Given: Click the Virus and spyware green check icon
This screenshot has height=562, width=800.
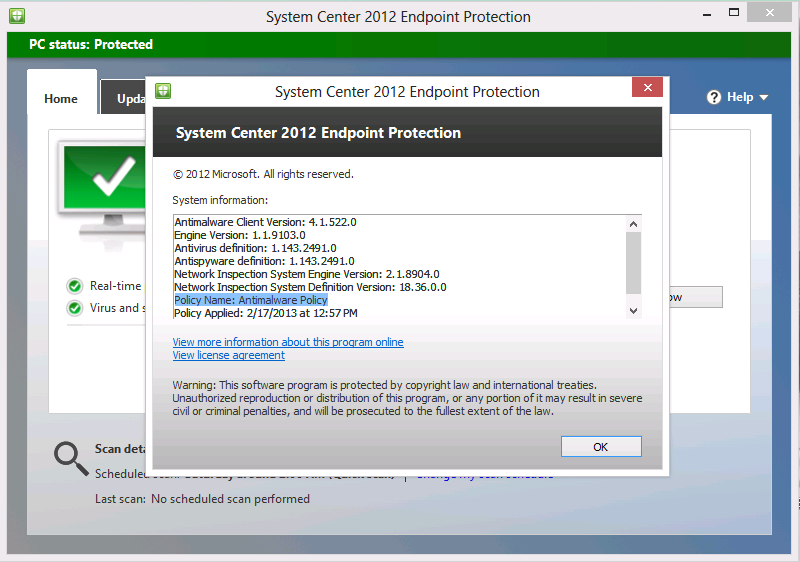Looking at the screenshot, I should (x=74, y=308).
